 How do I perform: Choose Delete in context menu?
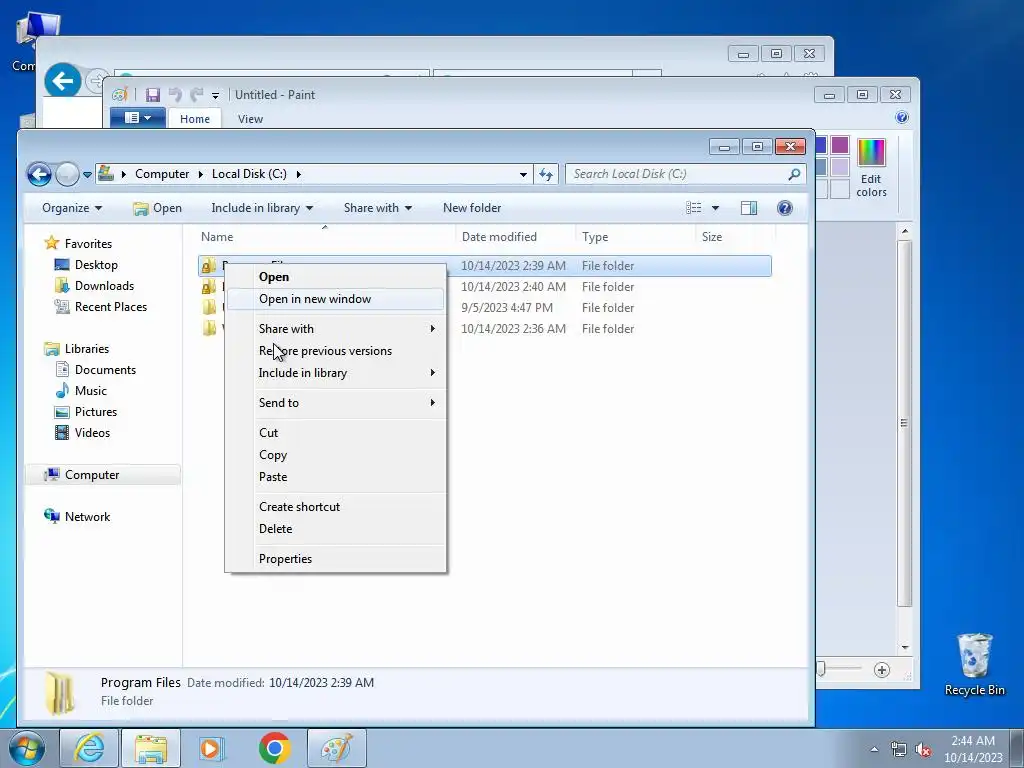click(336, 530)
